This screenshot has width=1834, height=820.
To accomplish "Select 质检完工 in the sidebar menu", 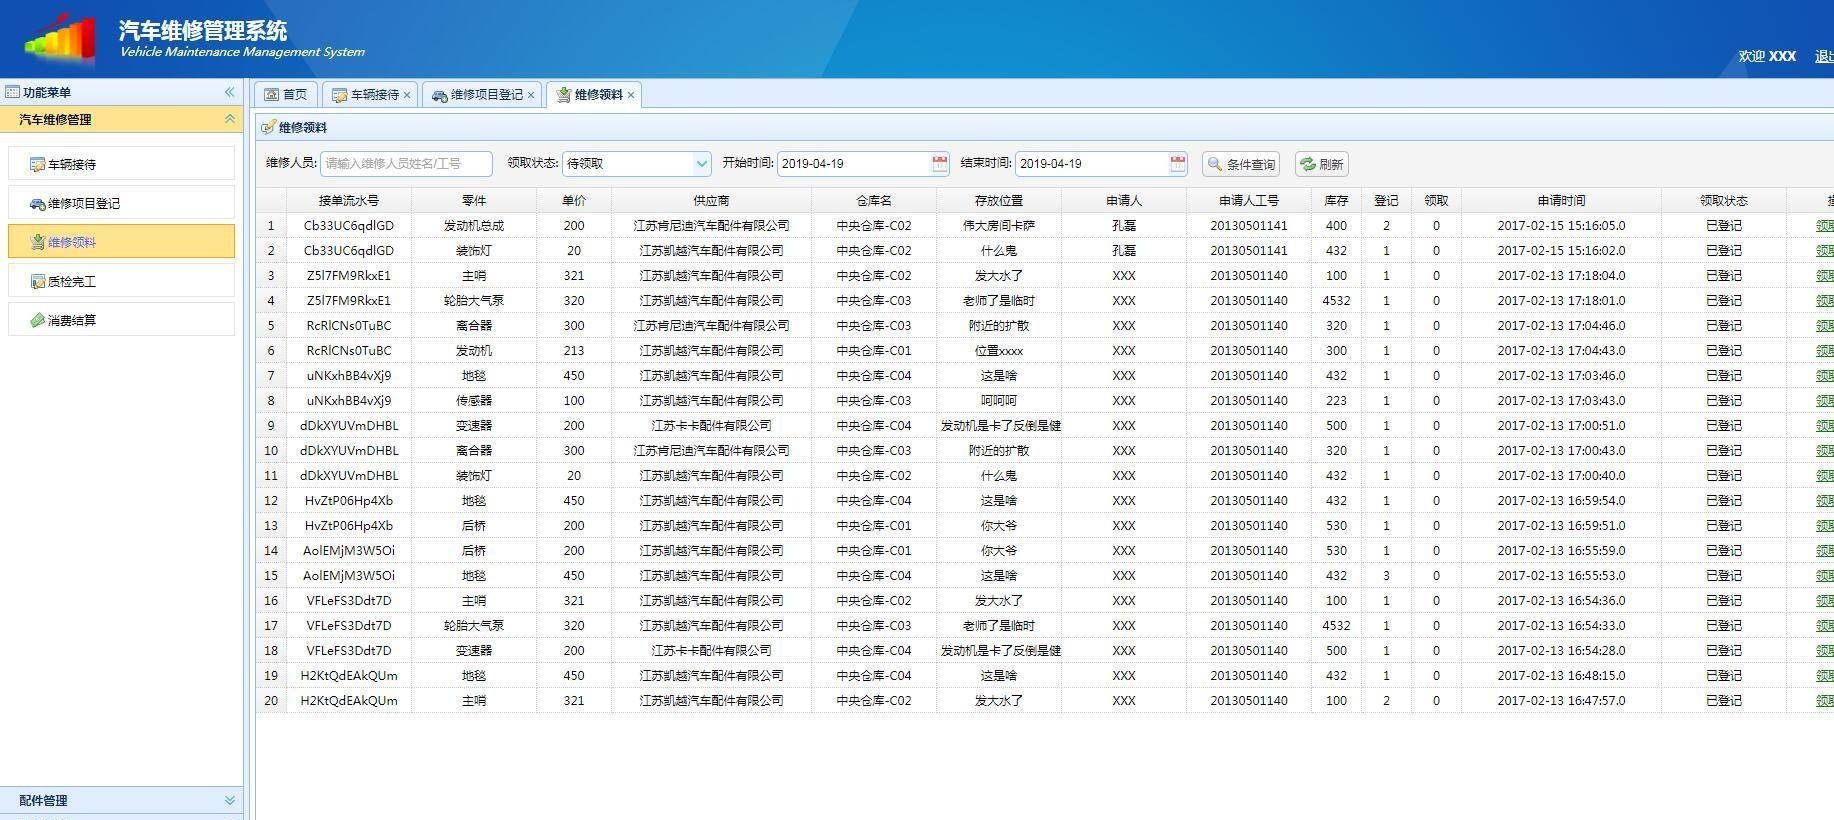I will (72, 282).
